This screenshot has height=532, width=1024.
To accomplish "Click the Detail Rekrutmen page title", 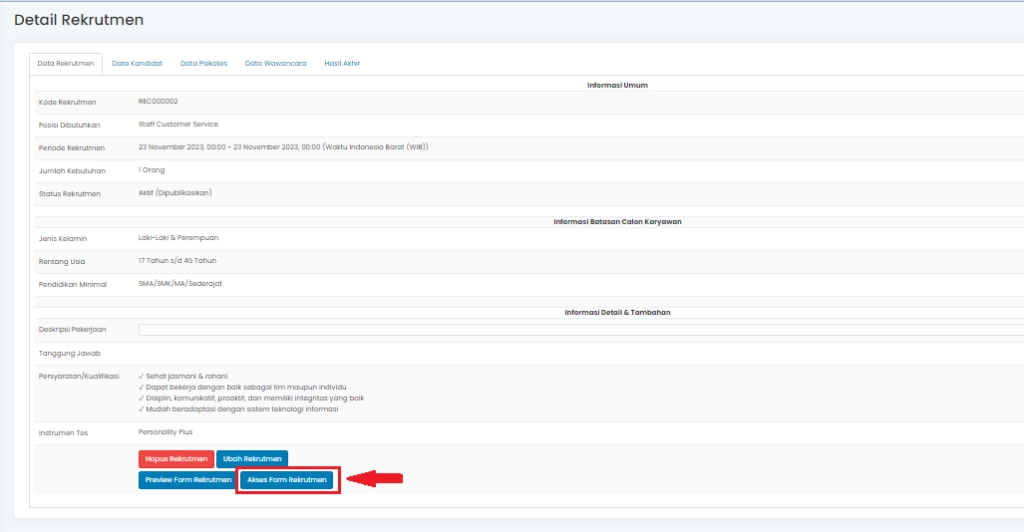I will [79, 20].
